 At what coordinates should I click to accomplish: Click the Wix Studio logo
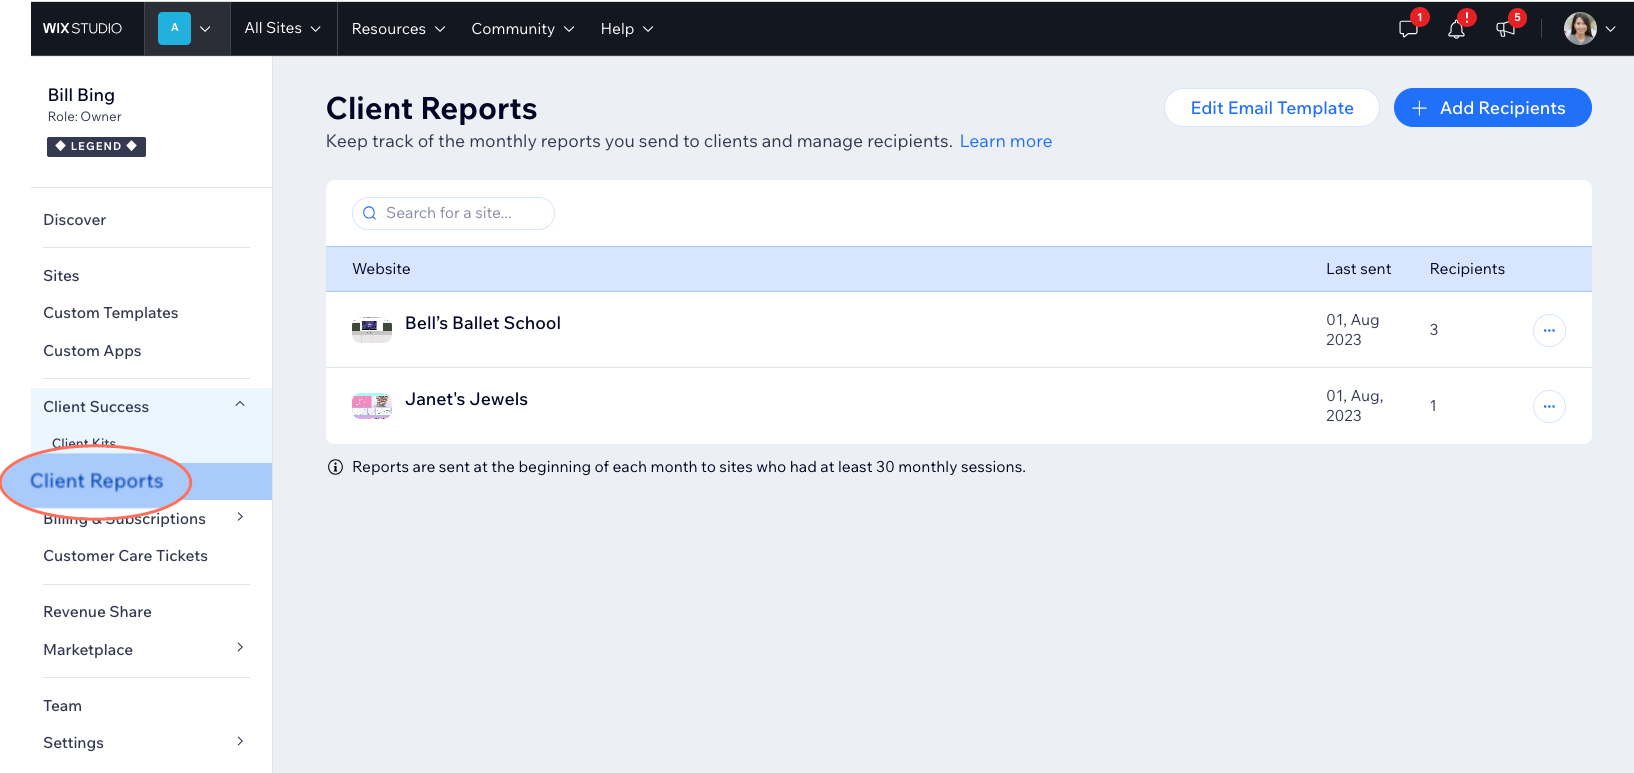pos(82,28)
